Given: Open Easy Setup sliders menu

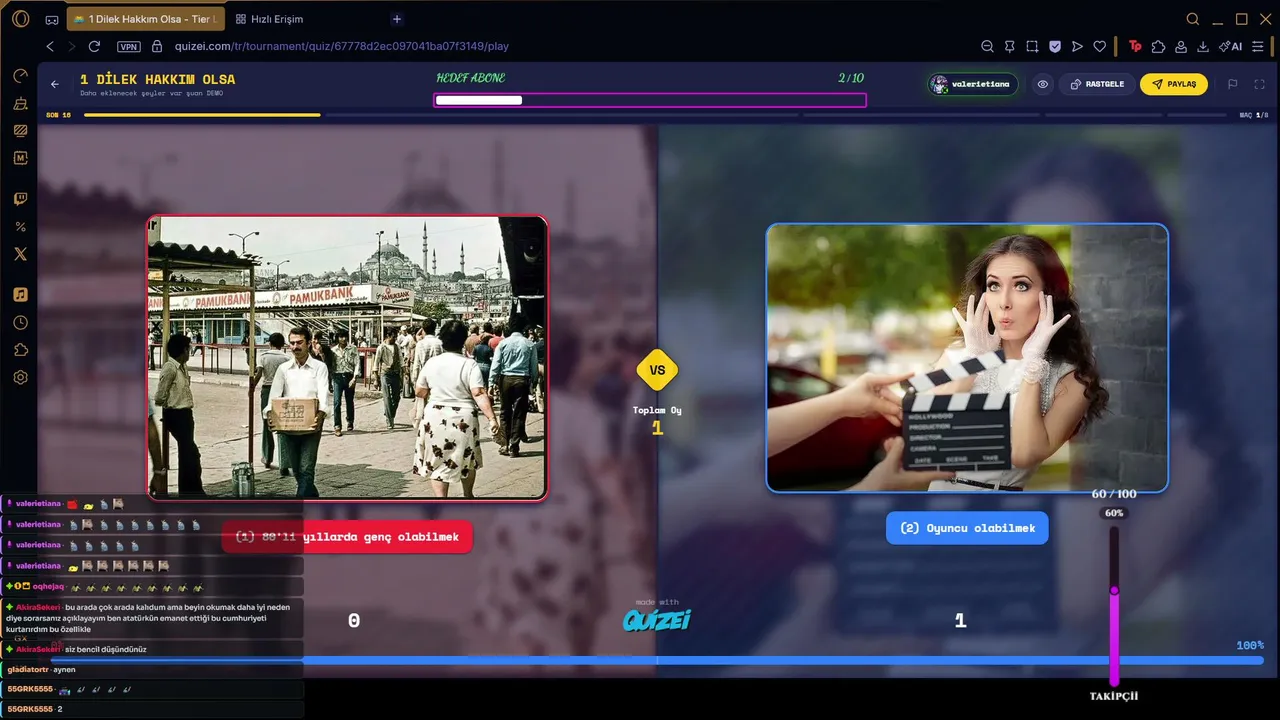Looking at the screenshot, I should [1258, 46].
